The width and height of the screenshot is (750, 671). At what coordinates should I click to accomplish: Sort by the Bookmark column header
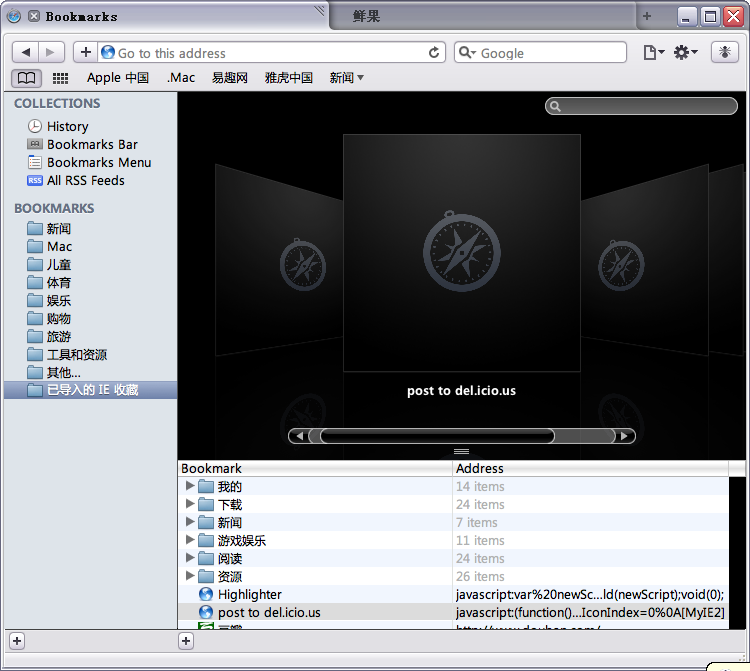click(315, 468)
